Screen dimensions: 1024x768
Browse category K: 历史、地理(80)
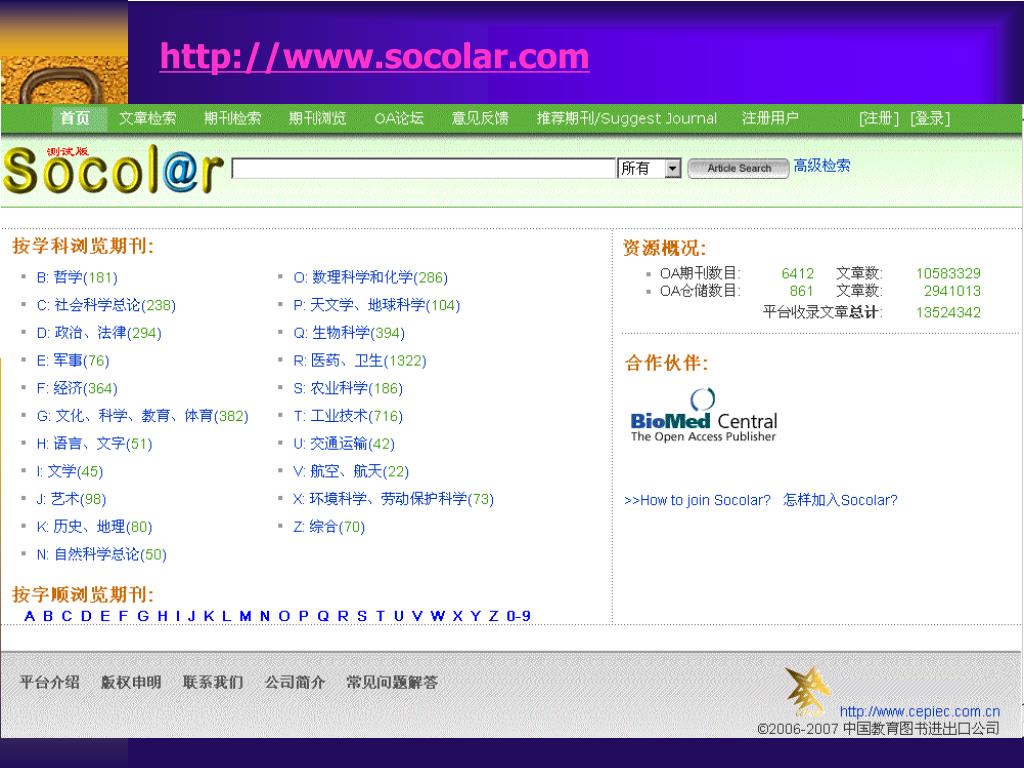pyautogui.click(x=94, y=527)
